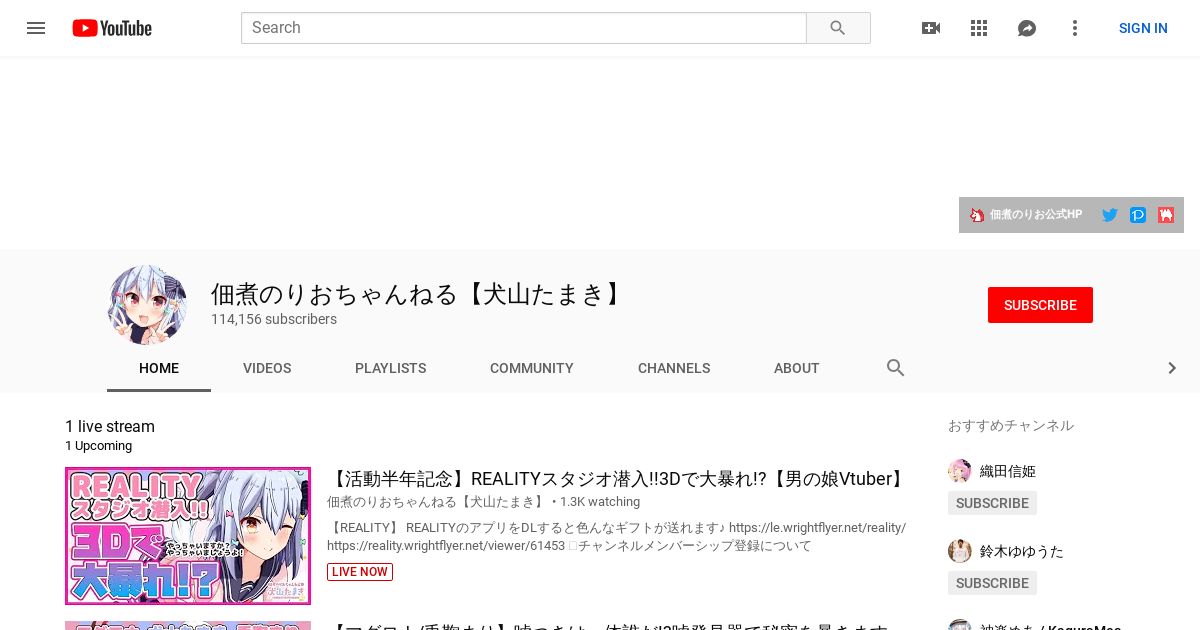The image size is (1200, 630).
Task: Switch to the HOME tab
Action: coord(159,368)
